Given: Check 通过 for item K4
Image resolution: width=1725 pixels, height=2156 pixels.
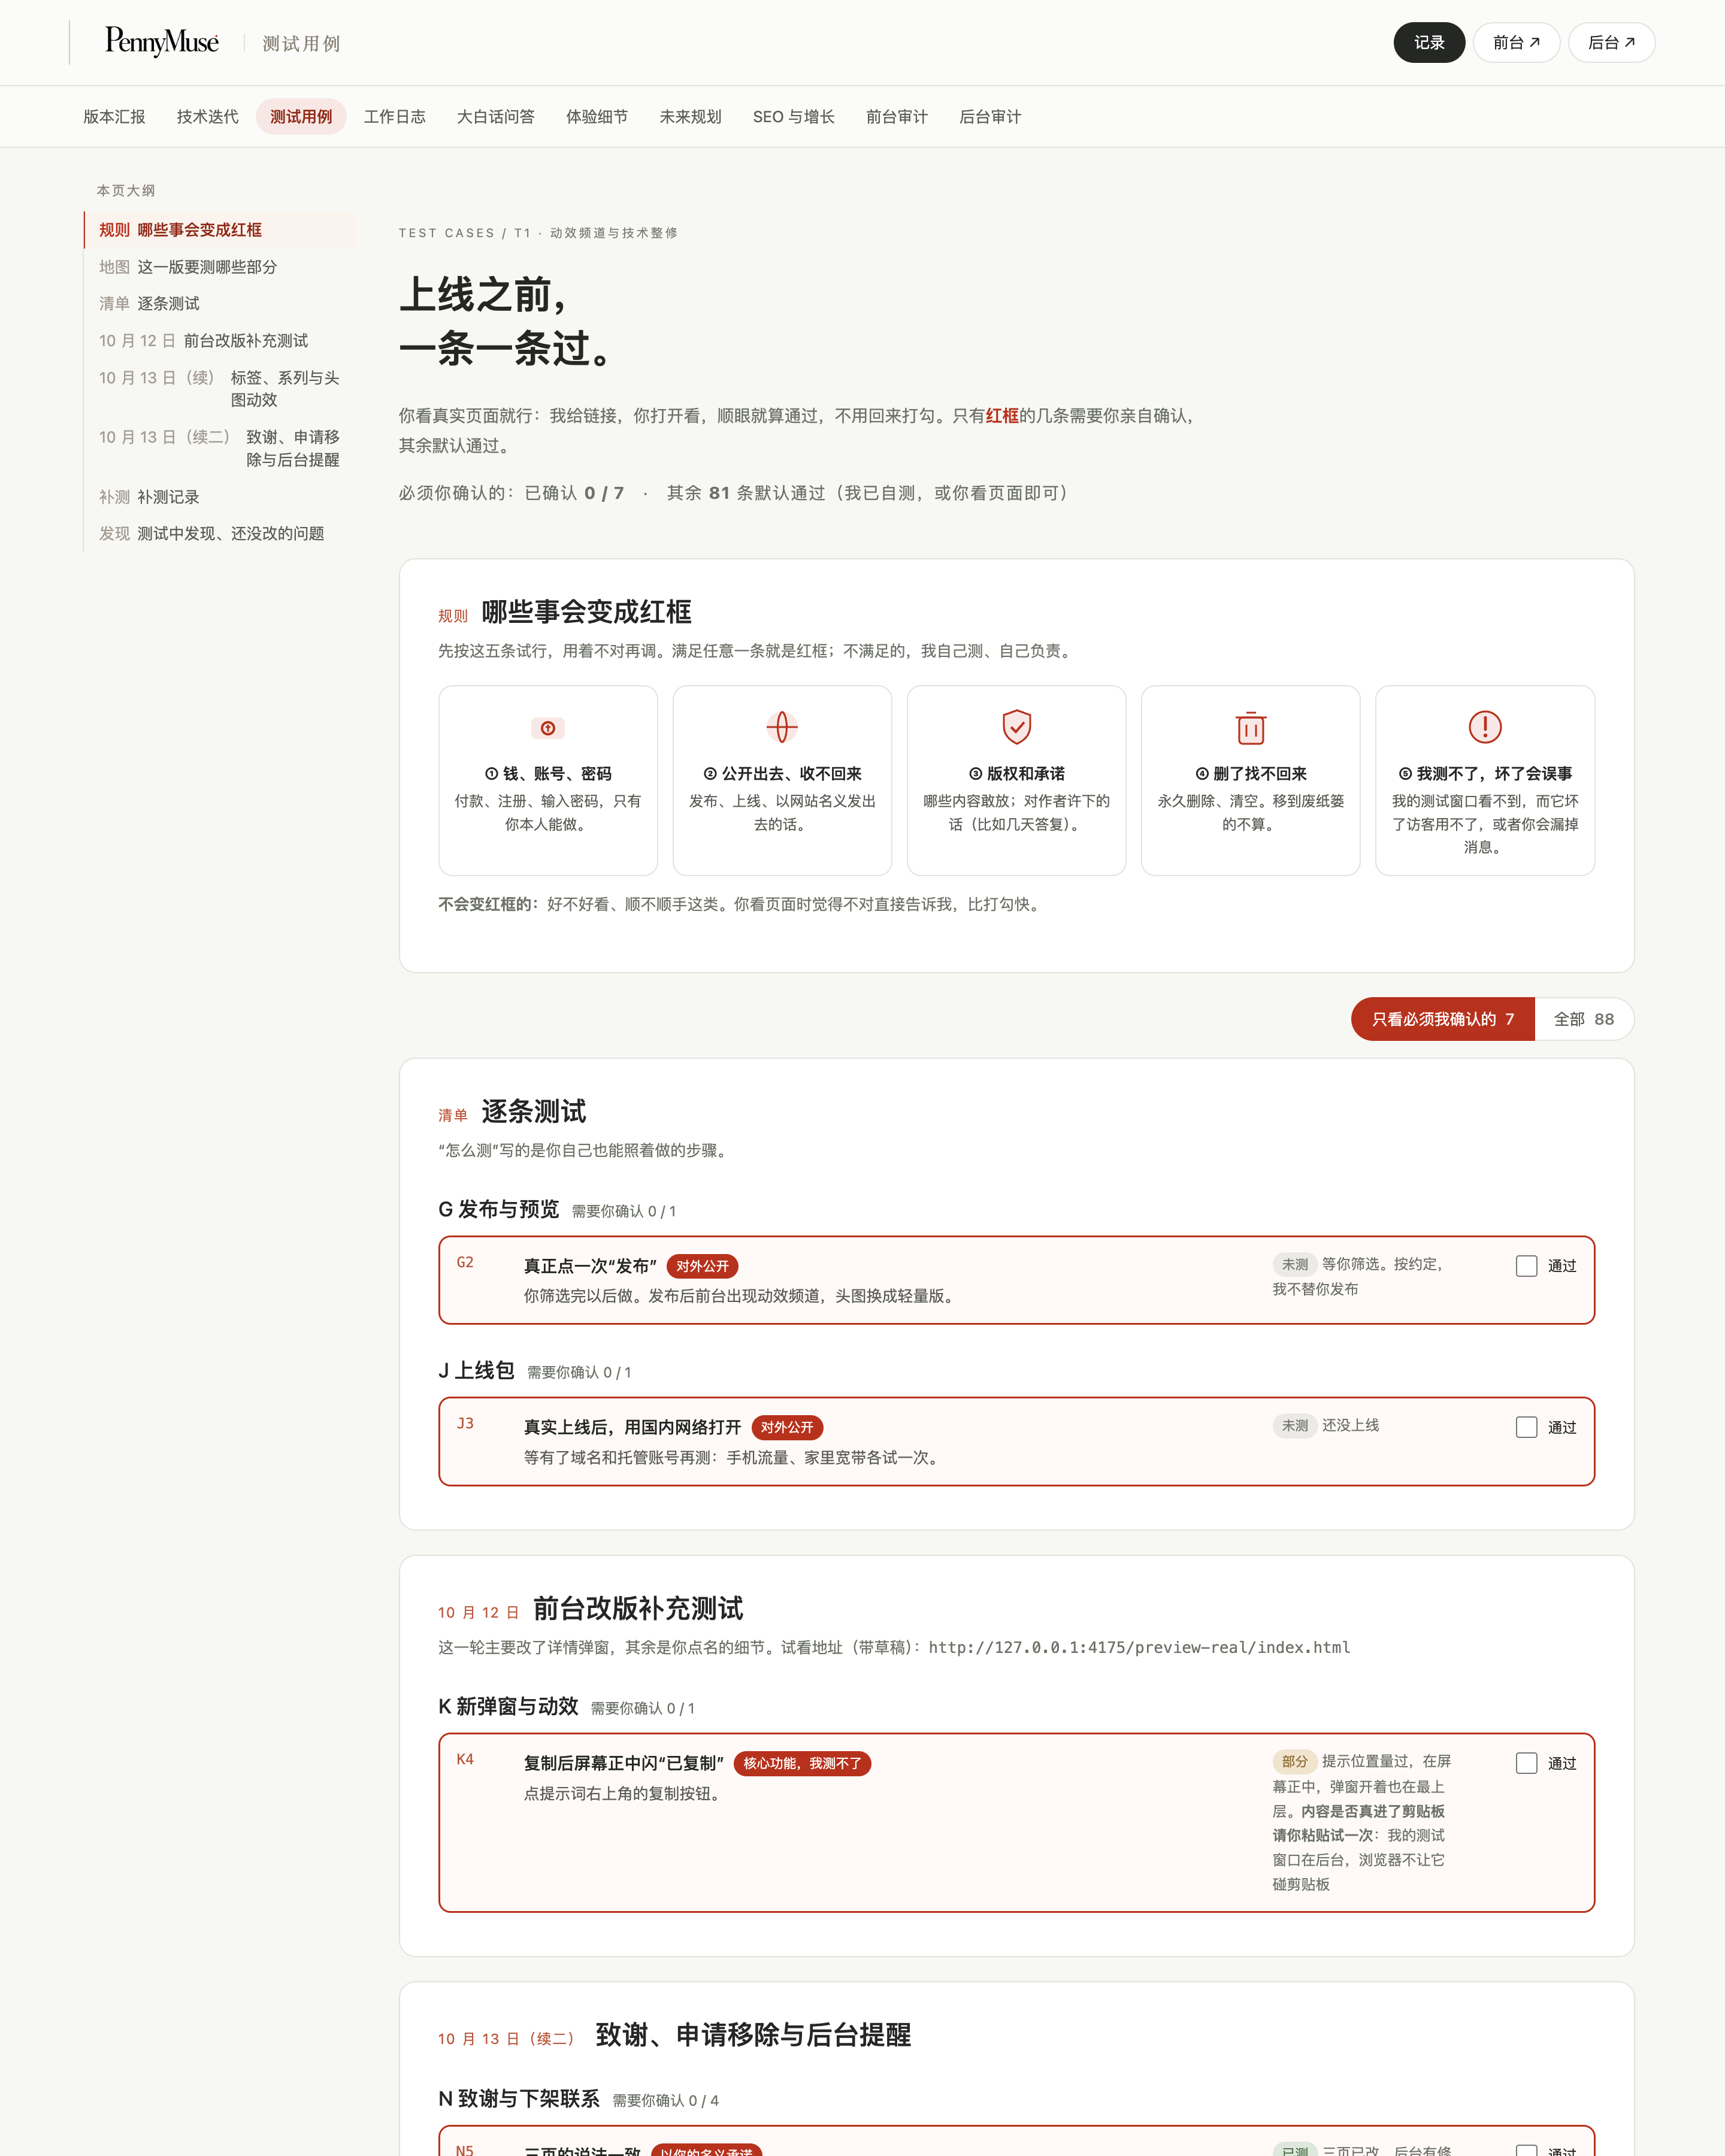Looking at the screenshot, I should pyautogui.click(x=1526, y=1764).
